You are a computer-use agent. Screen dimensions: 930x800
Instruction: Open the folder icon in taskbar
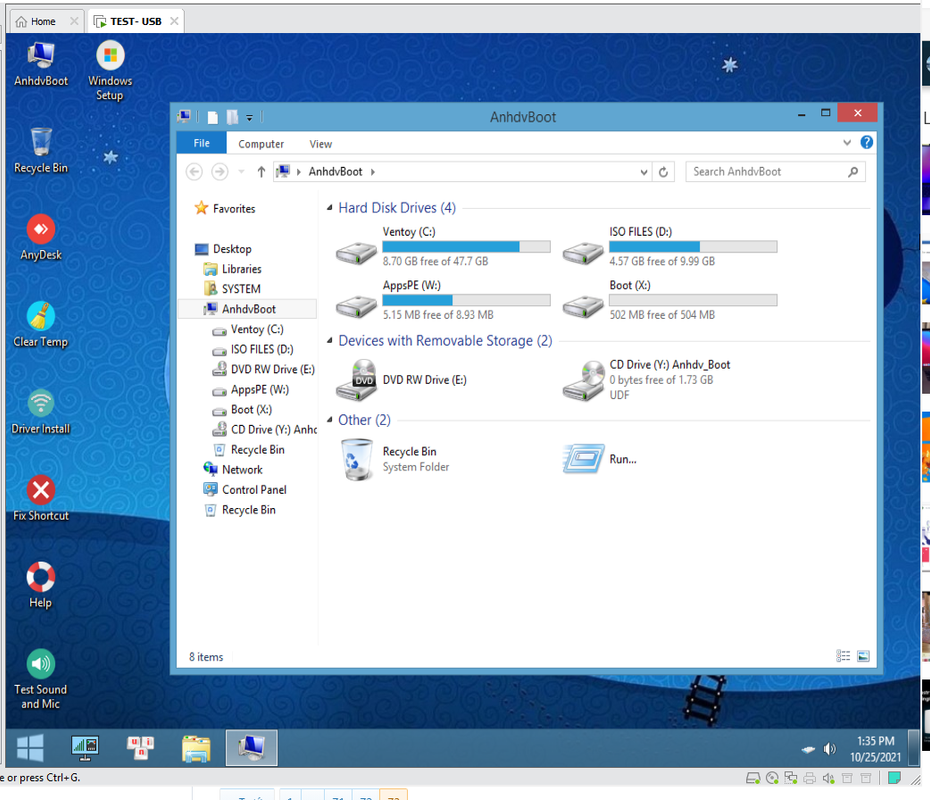(196, 748)
